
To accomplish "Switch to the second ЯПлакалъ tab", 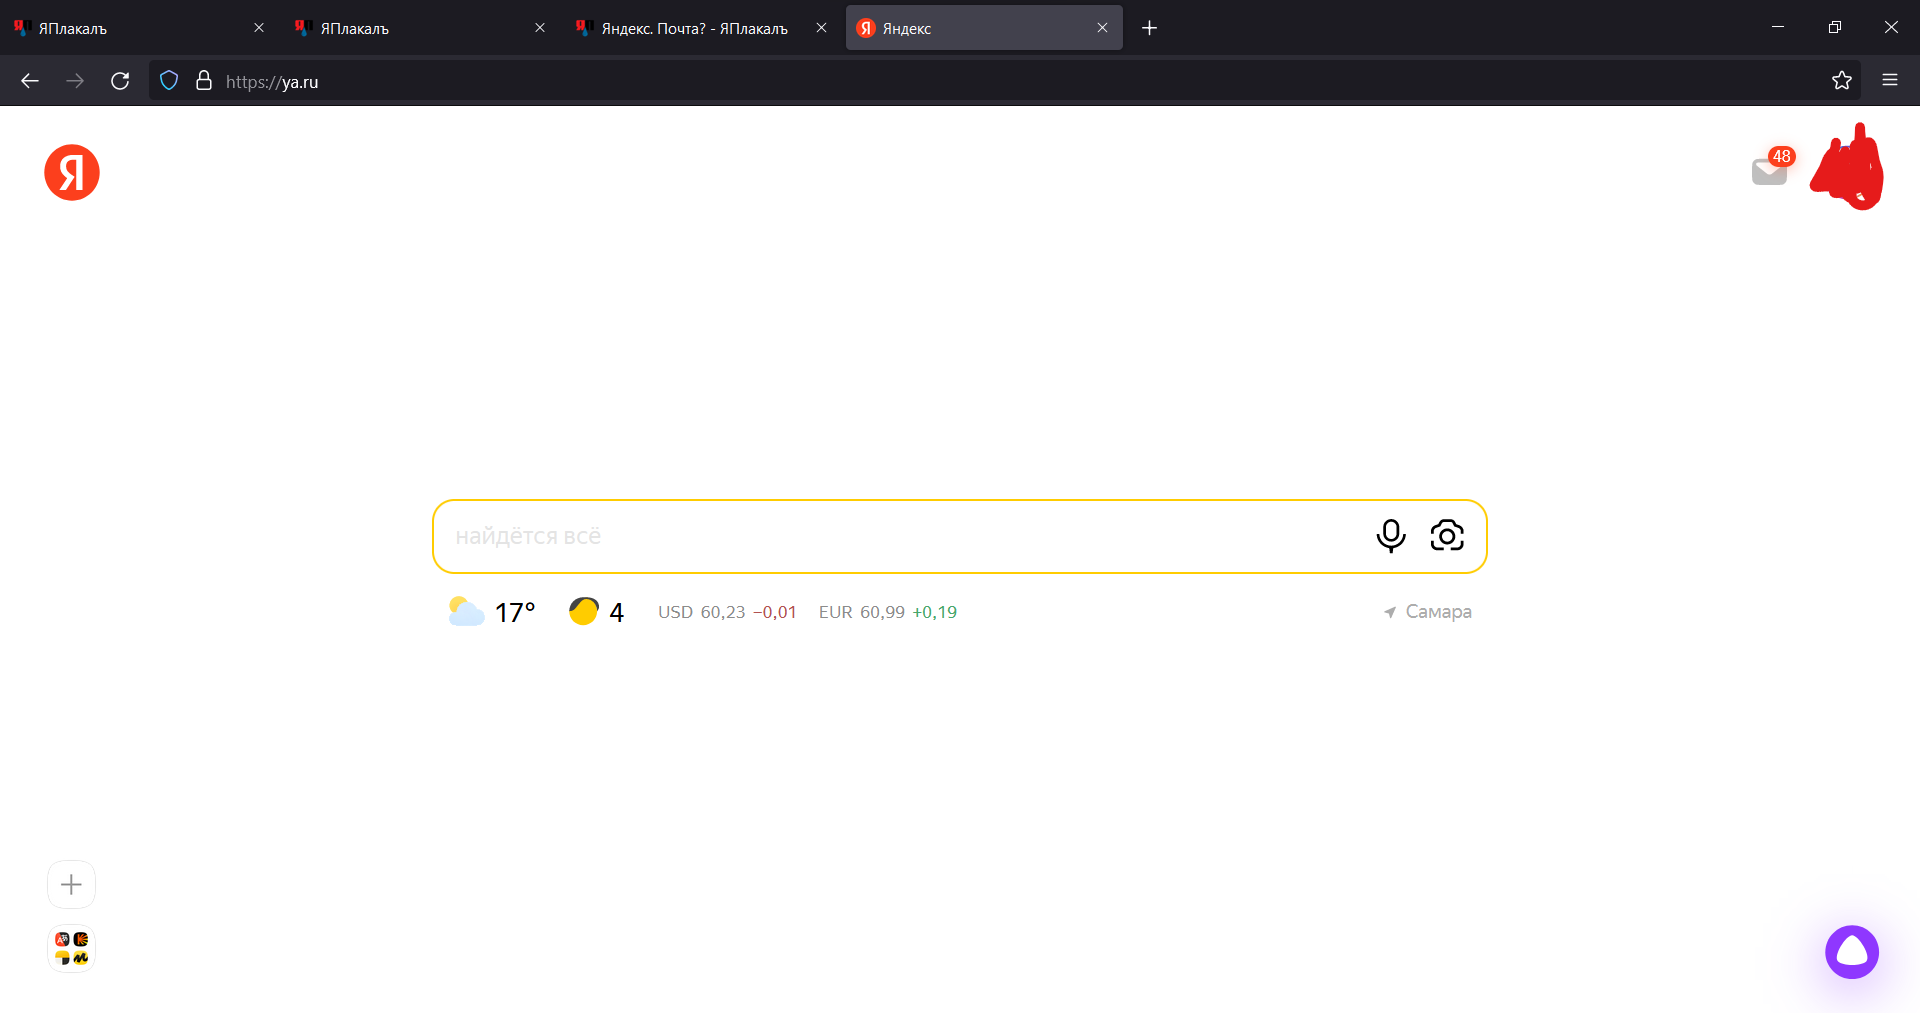I will pyautogui.click(x=421, y=28).
